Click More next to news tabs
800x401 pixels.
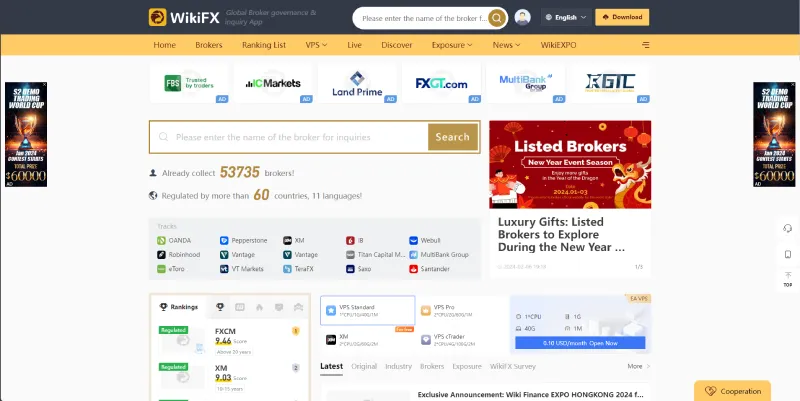pos(639,366)
